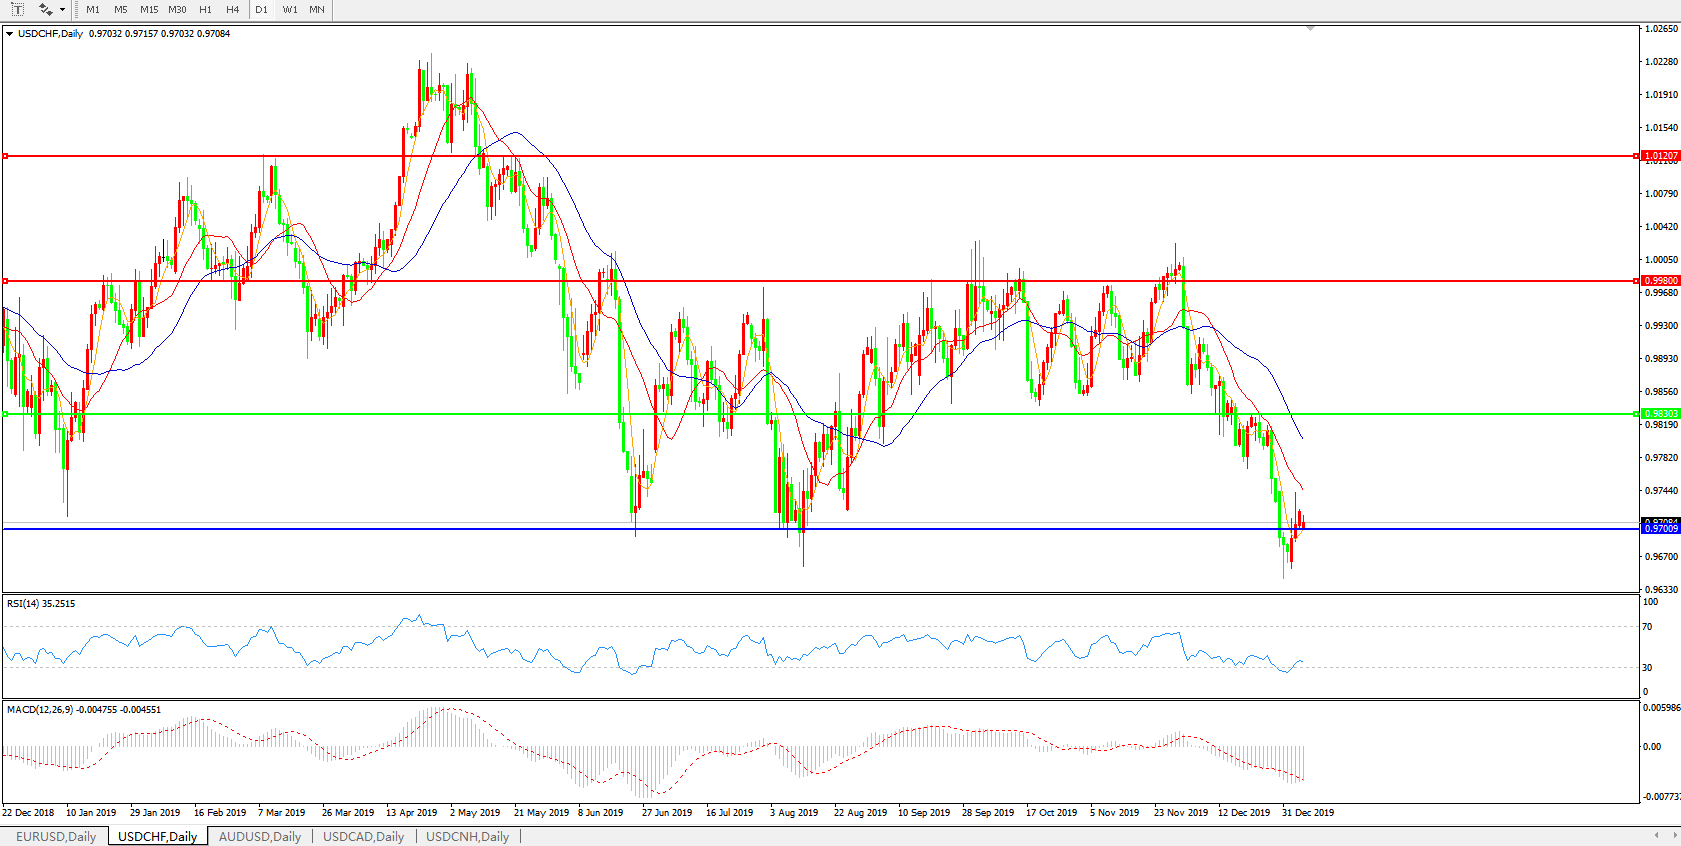Select the H4 timeframe button
Screen dimensions: 1681x846
[x=232, y=10]
